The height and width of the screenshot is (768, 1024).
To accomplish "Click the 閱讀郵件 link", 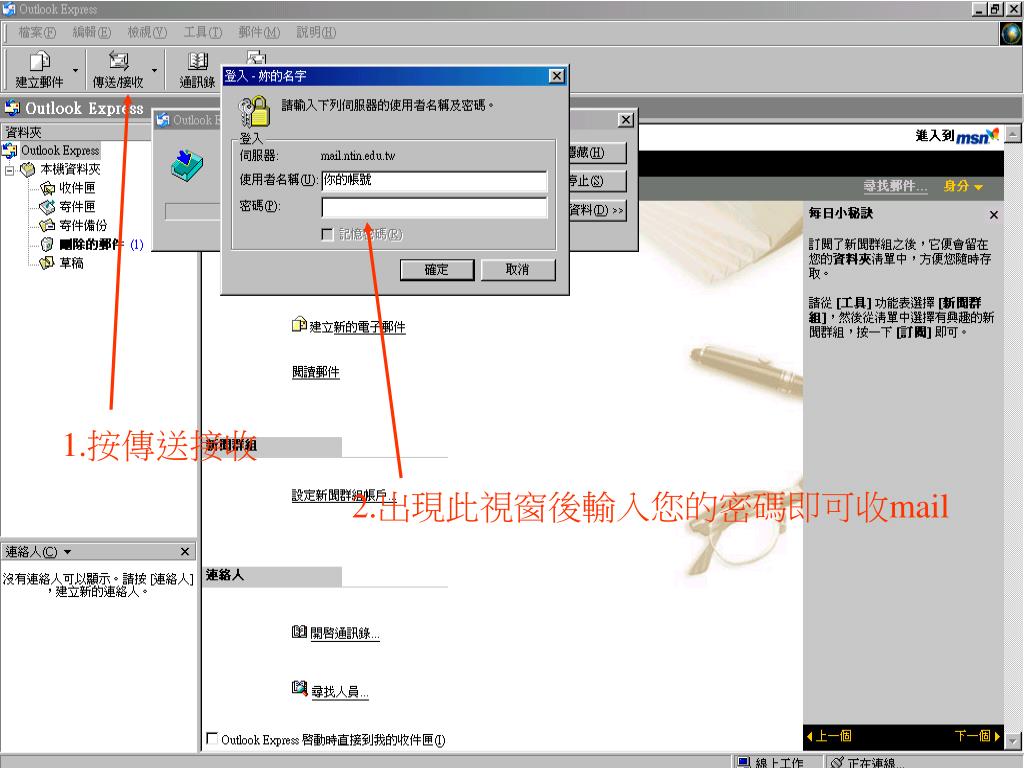I will 315,372.
